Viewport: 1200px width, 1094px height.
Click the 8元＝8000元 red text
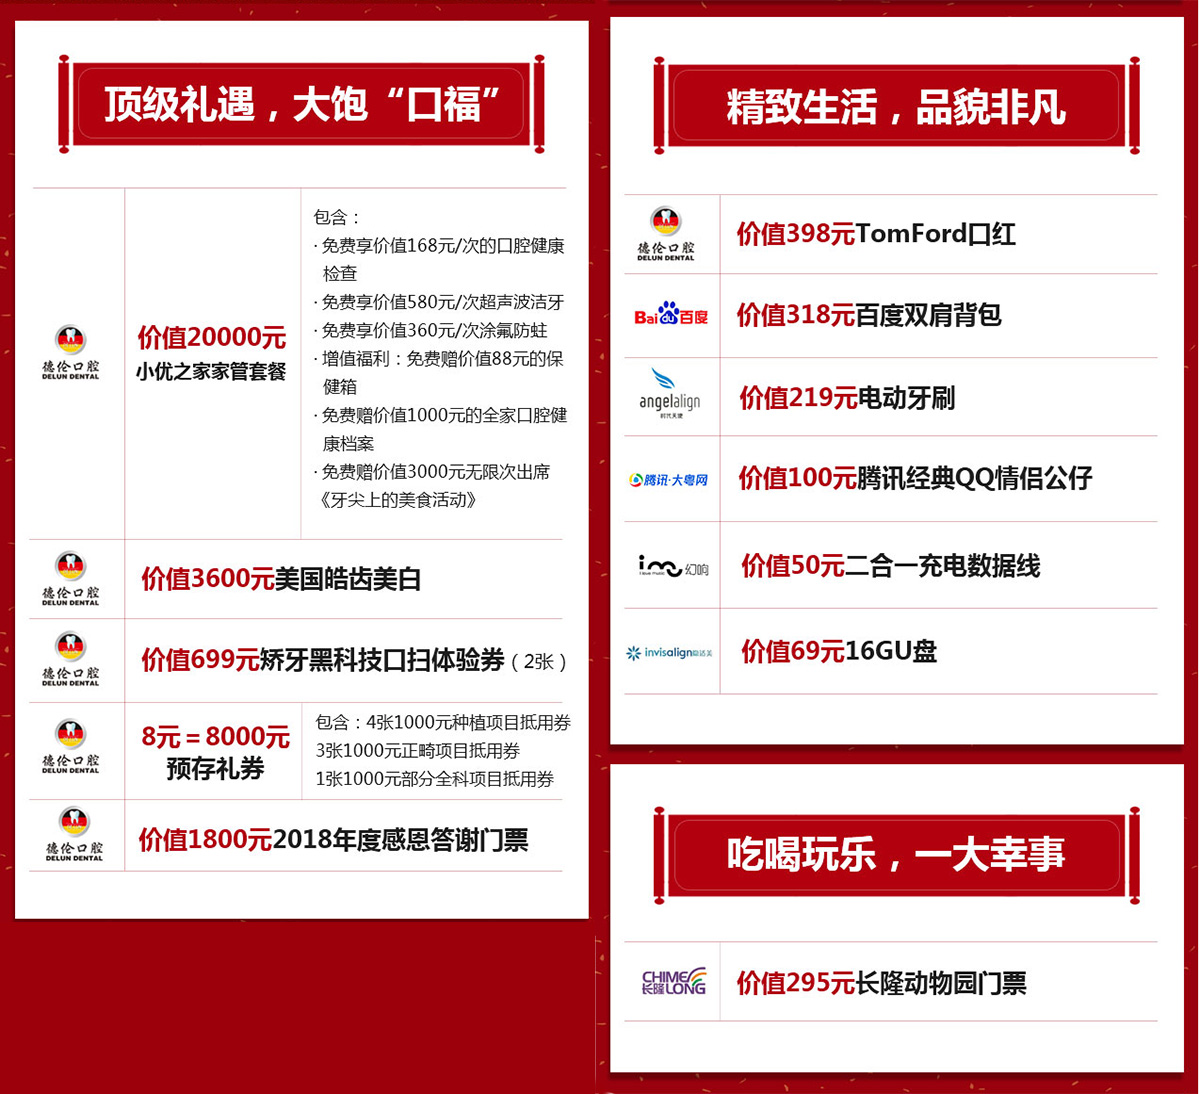[x=215, y=737]
